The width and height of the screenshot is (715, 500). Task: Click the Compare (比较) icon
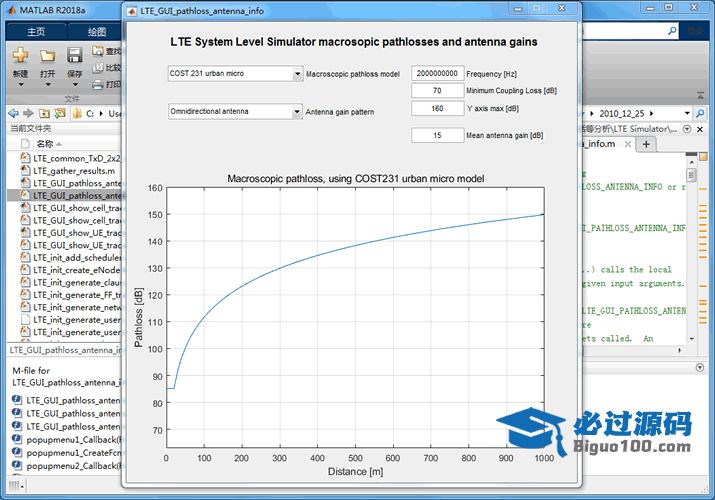tap(98, 67)
